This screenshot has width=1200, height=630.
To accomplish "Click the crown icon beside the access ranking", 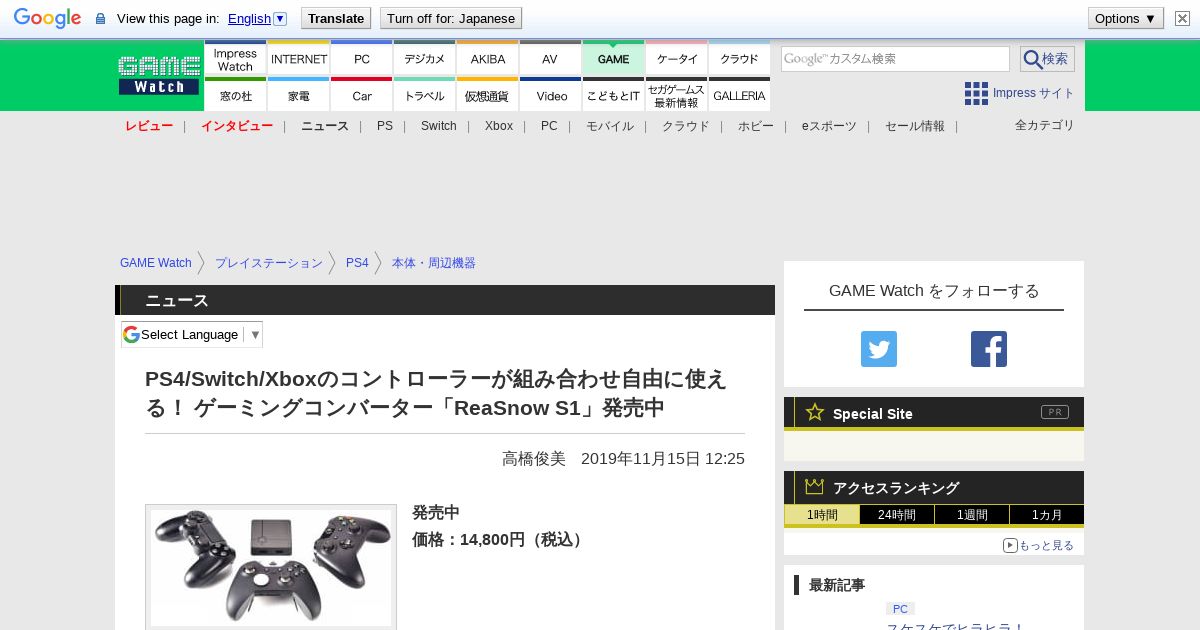I will (814, 487).
